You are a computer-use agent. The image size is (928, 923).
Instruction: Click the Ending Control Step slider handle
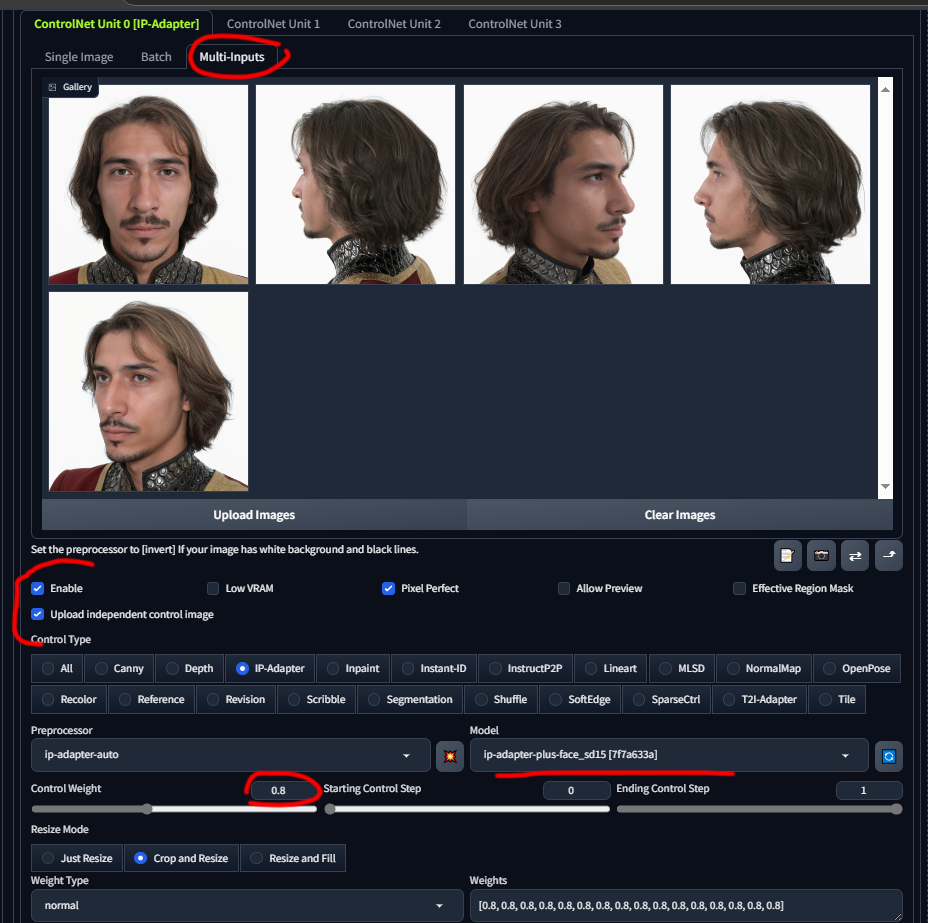pos(897,809)
